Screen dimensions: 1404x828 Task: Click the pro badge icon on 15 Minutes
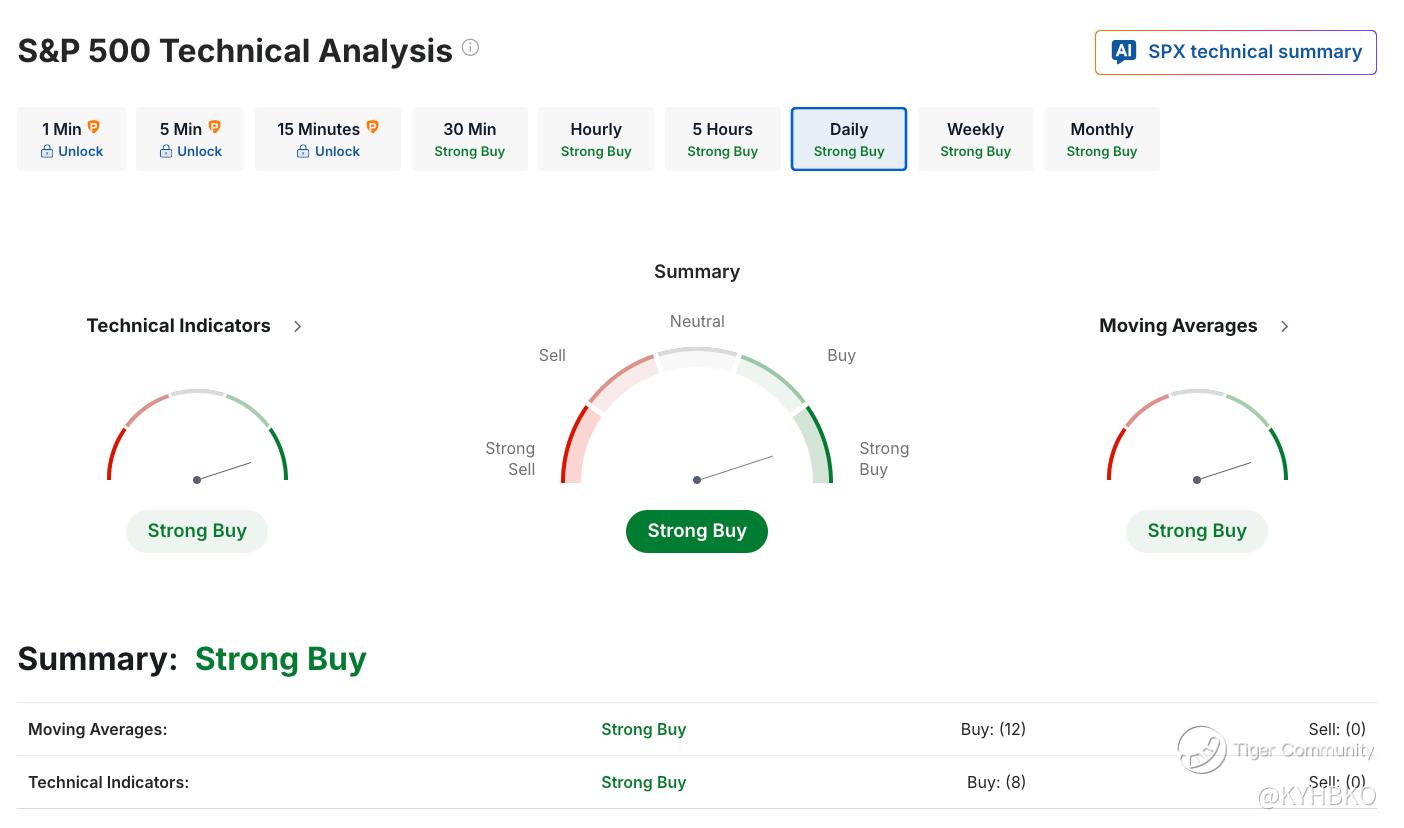point(372,127)
